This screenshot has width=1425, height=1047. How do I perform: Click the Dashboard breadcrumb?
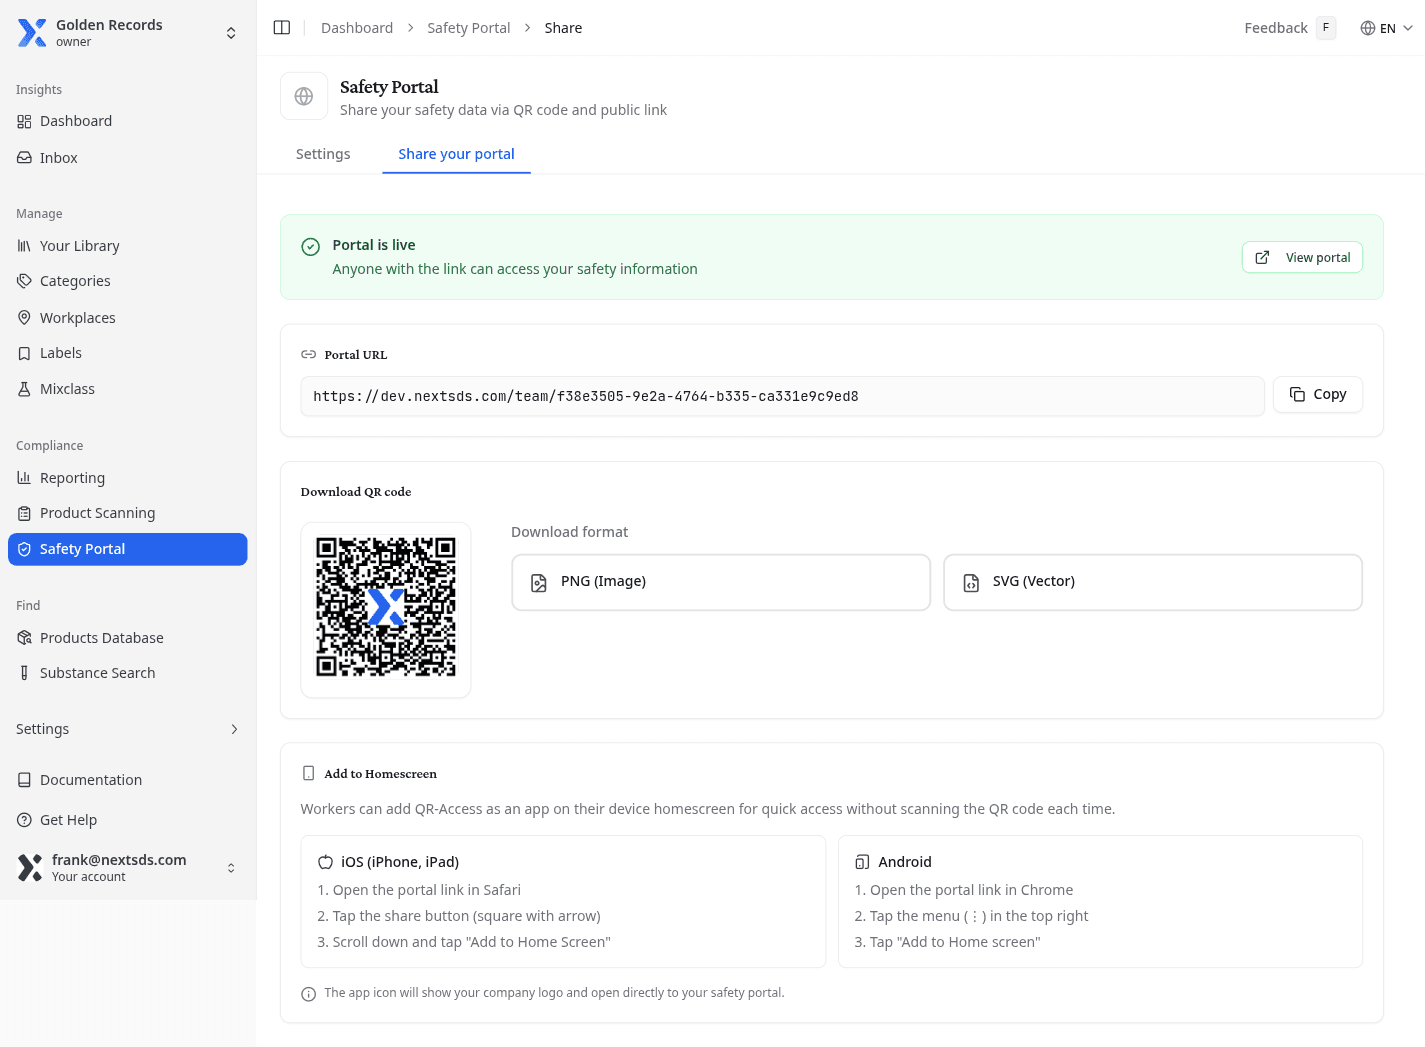tap(357, 28)
